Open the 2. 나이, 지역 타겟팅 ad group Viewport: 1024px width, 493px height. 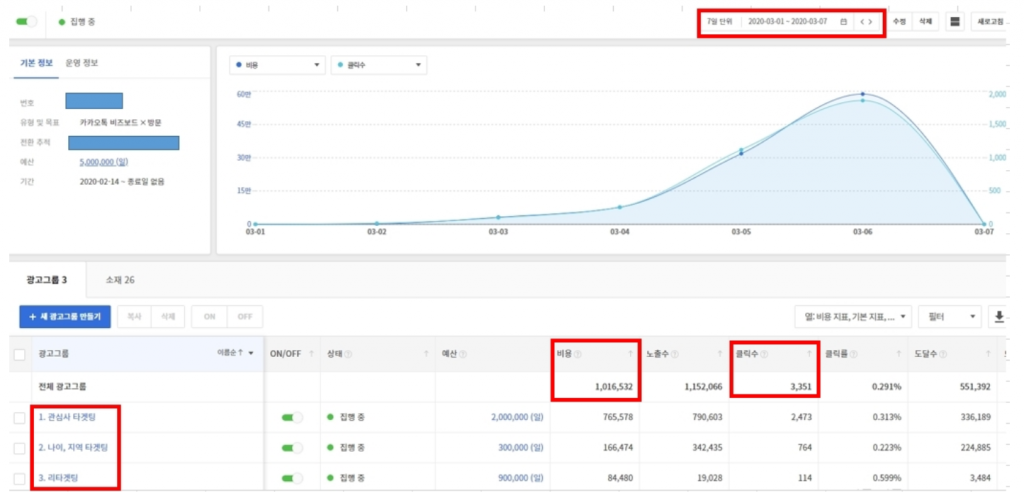pos(73,447)
